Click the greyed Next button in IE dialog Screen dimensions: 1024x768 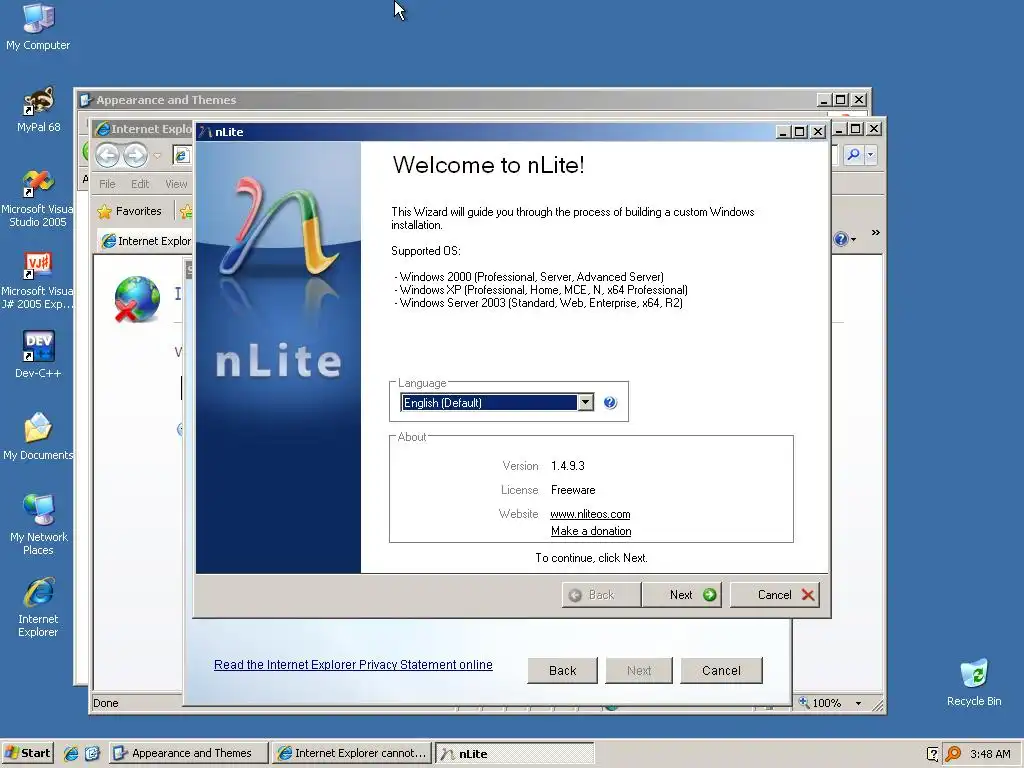[639, 671]
